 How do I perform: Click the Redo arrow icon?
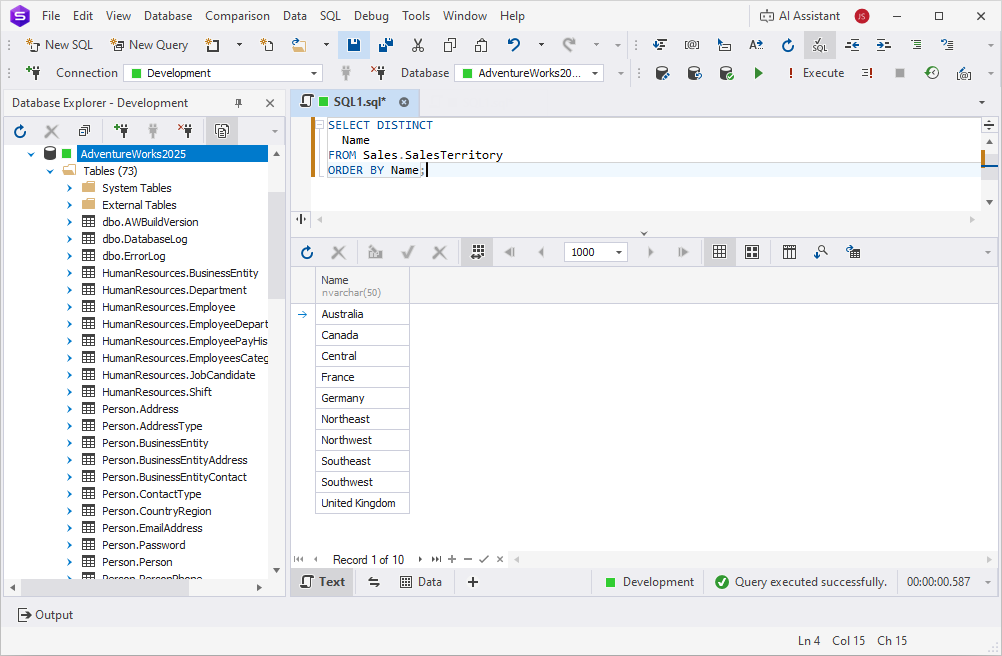coord(569,45)
